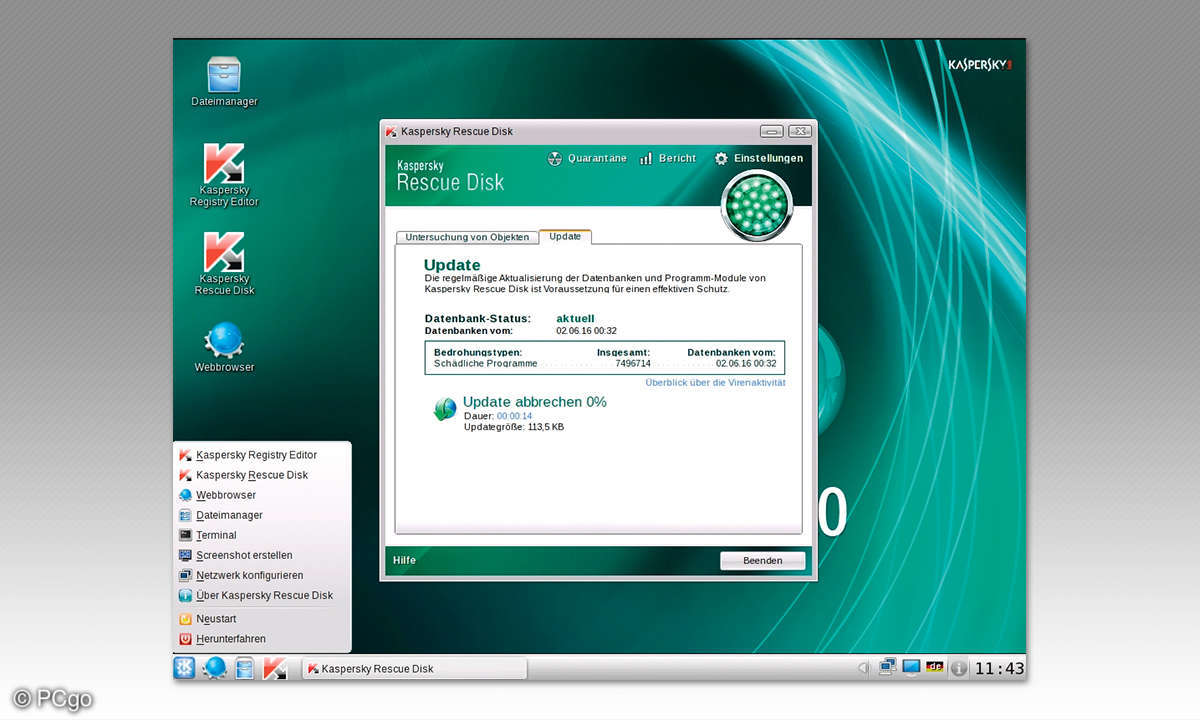
Task: Open Terminal from the start menu
Action: (x=262, y=535)
